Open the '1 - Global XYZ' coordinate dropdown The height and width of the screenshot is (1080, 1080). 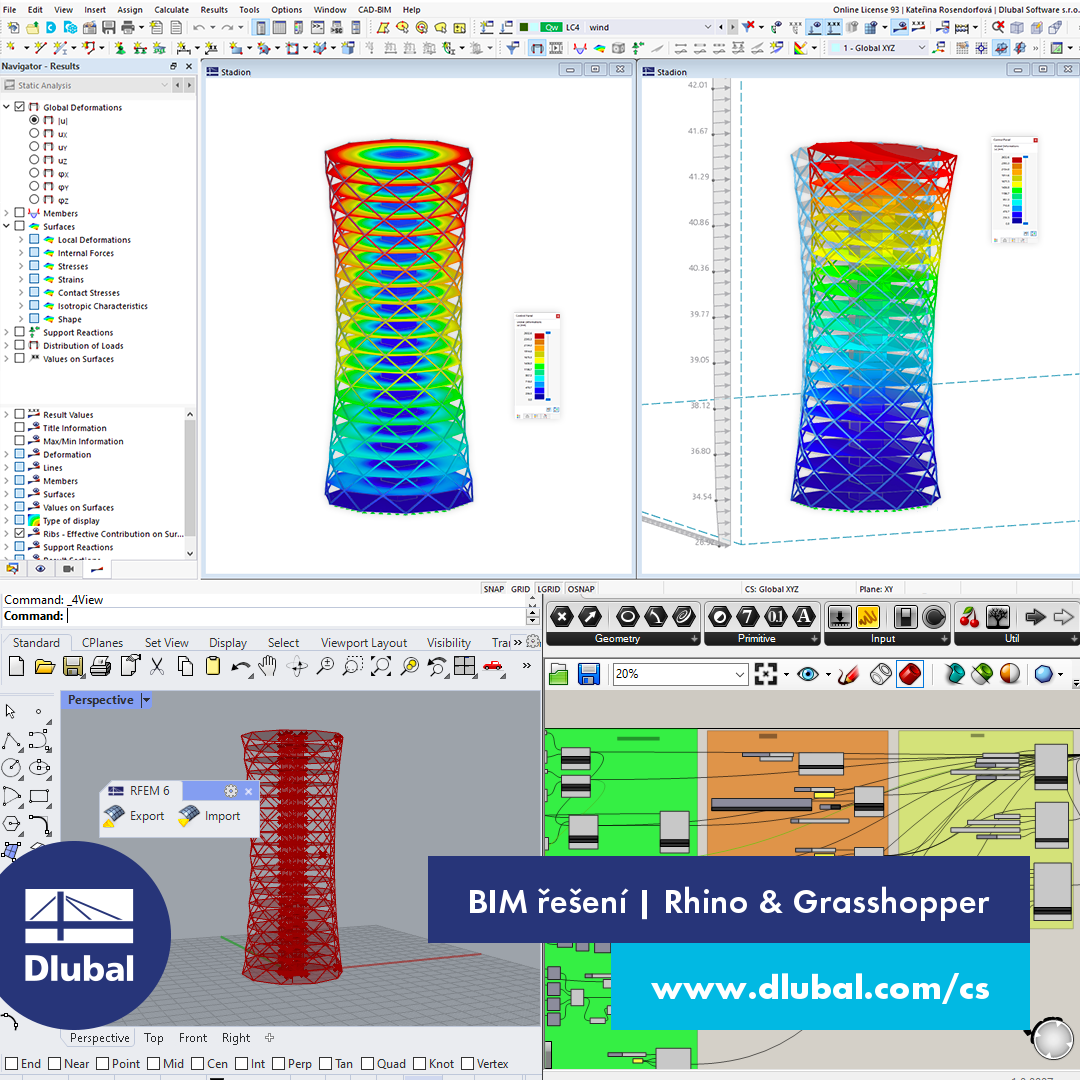tap(922, 48)
